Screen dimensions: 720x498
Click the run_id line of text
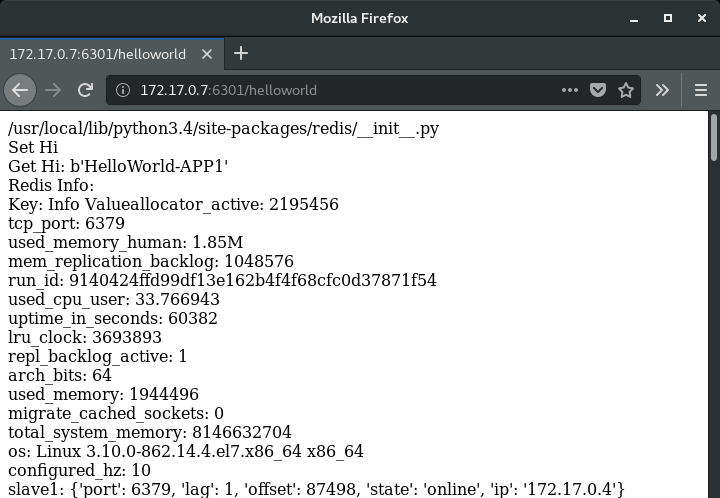(222, 280)
